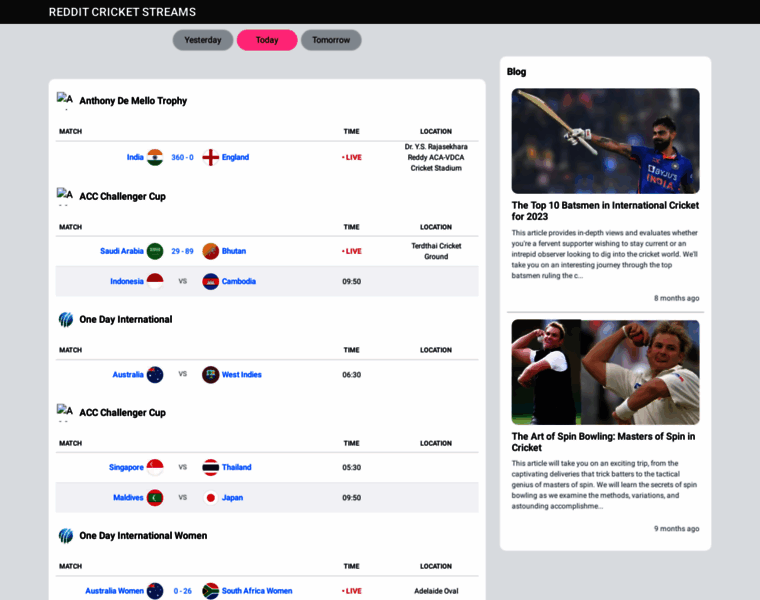Open the Tomorrow matches tab

coord(331,40)
